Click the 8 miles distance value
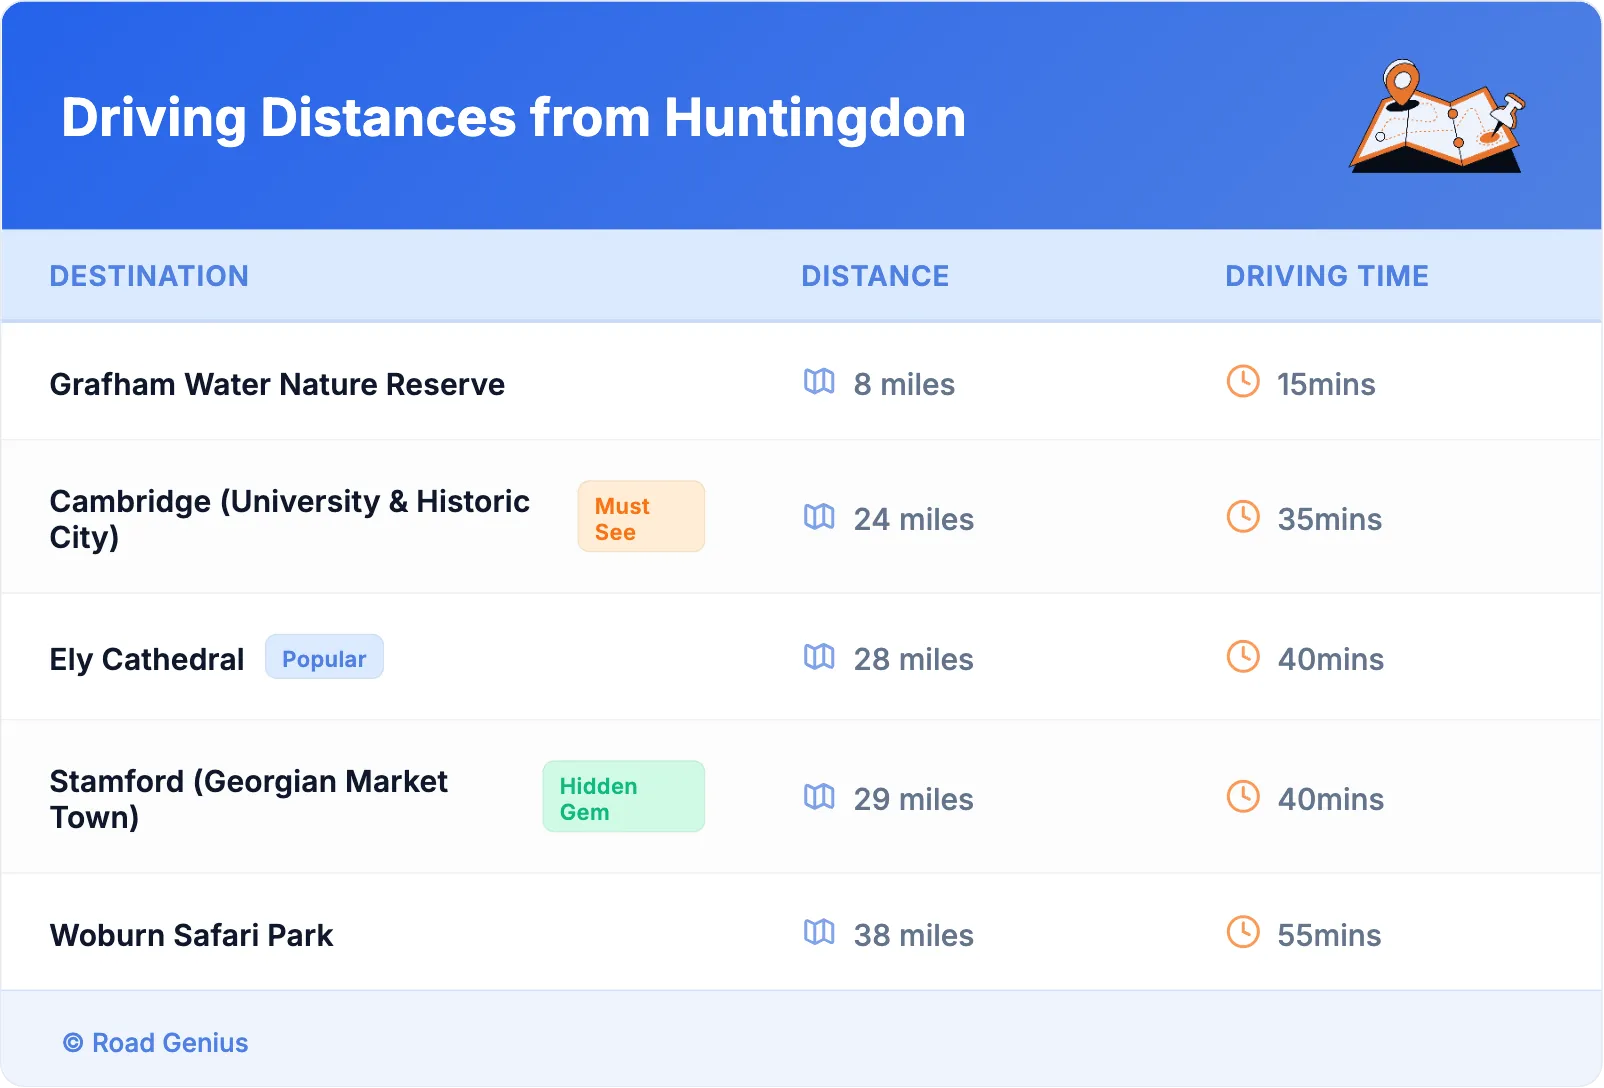This screenshot has width=1604, height=1088. (904, 385)
